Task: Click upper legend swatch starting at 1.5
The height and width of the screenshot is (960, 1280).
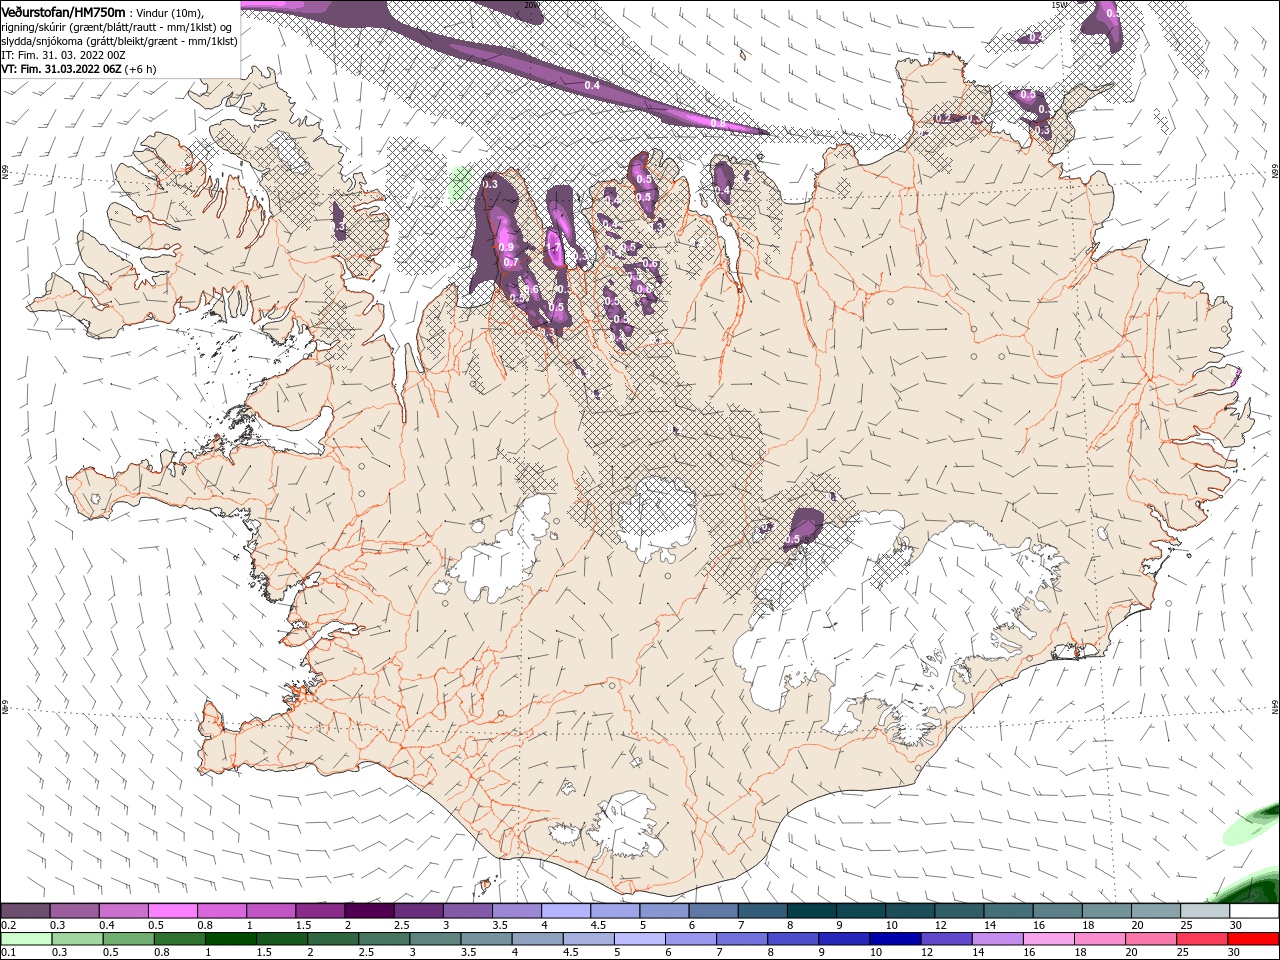Action: 320,911
